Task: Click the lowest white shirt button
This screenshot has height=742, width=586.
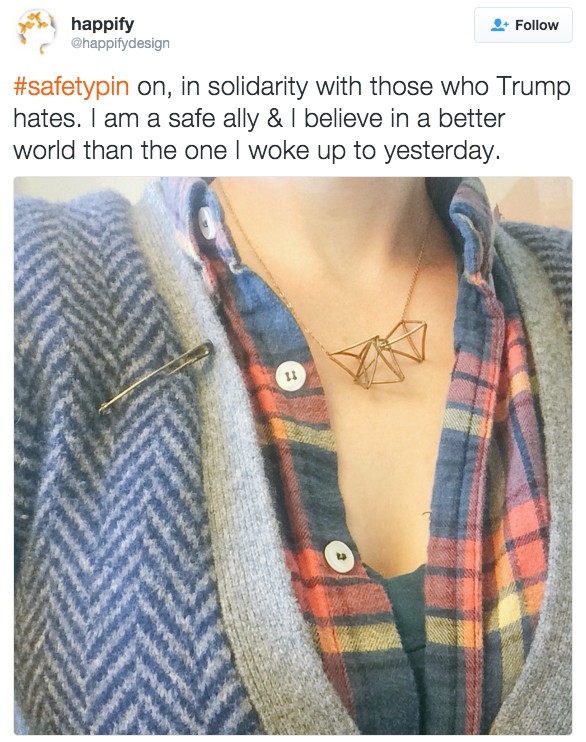Action: tap(339, 556)
